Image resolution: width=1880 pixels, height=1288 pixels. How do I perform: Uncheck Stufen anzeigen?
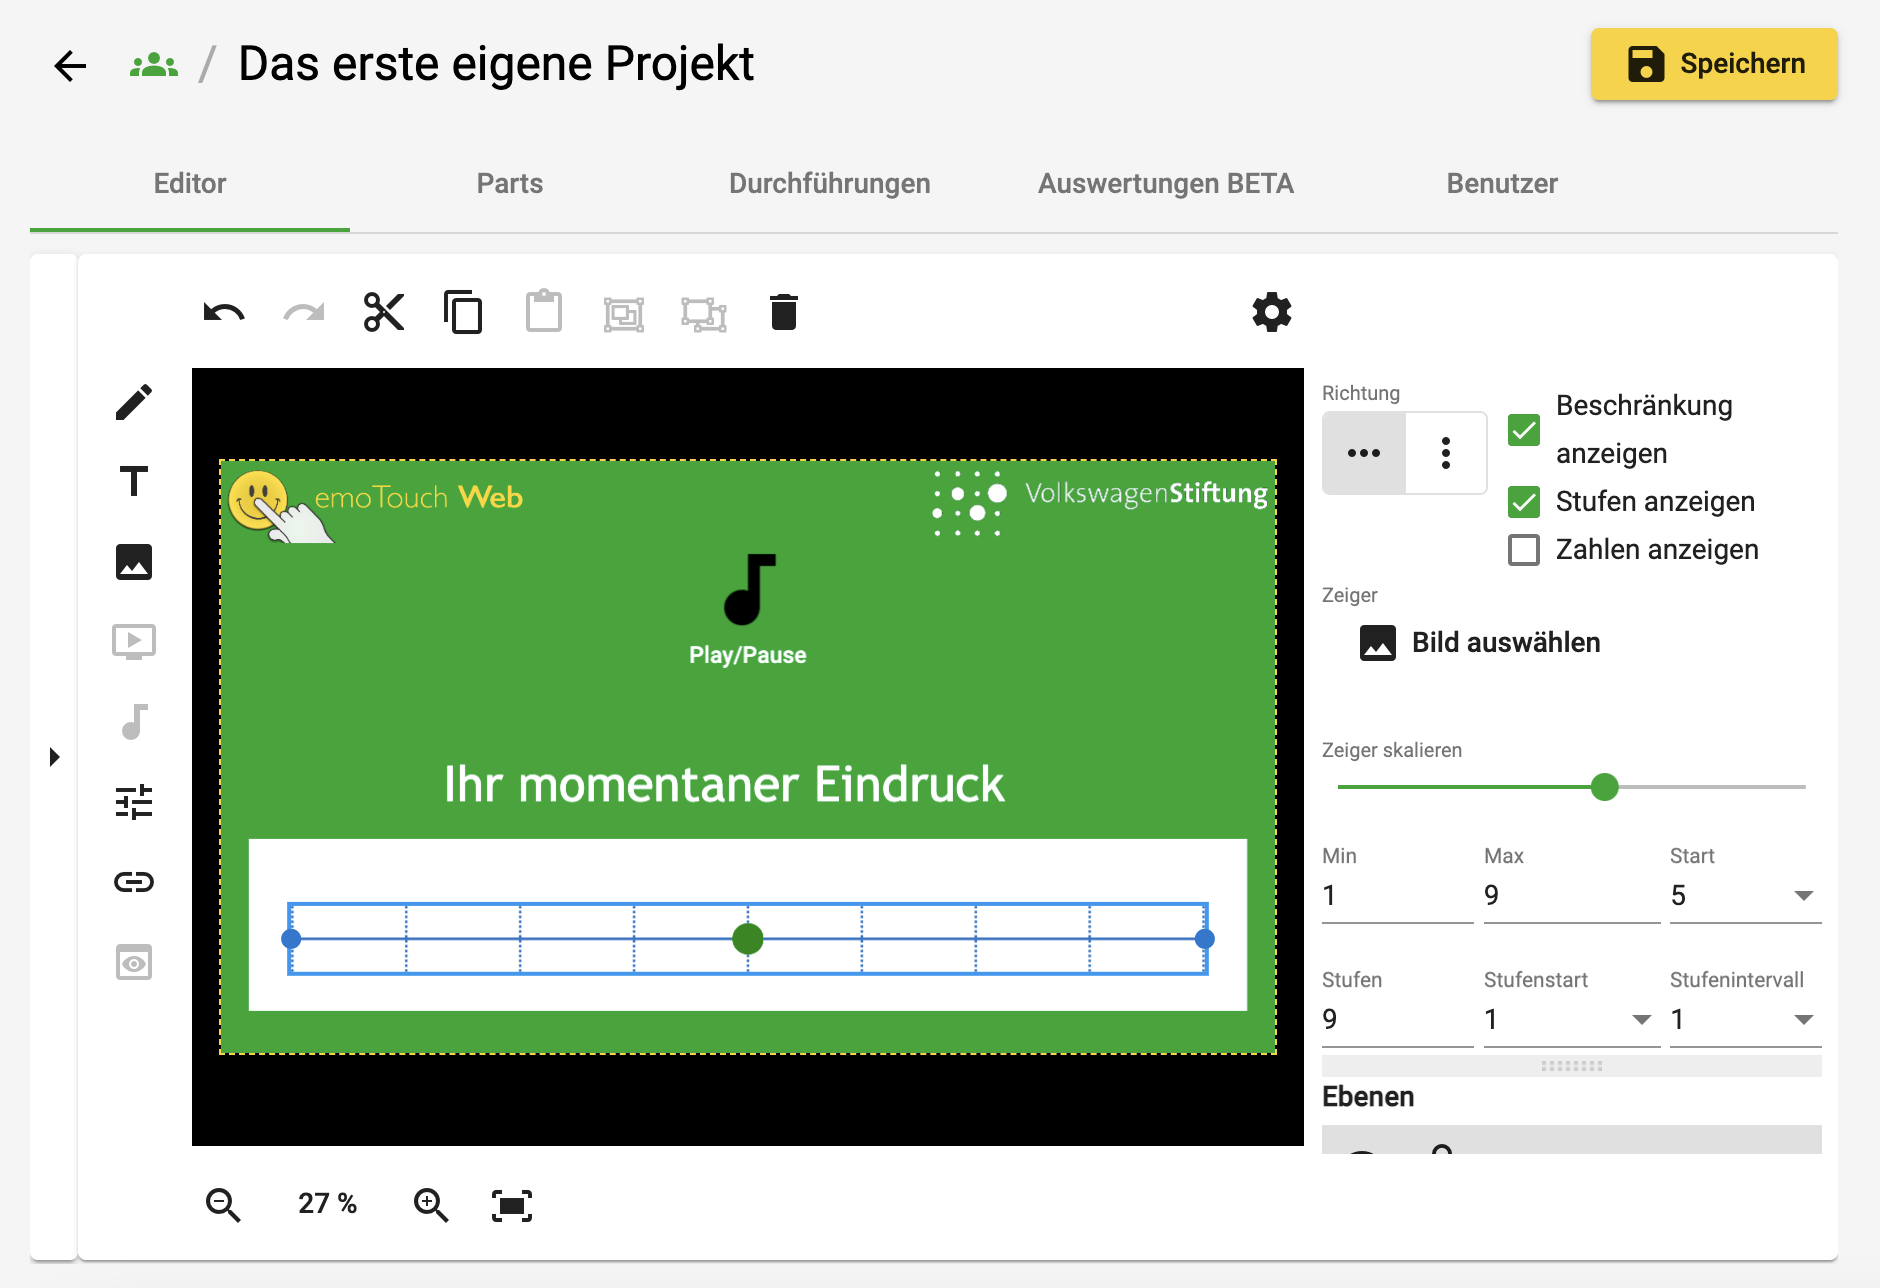[x=1524, y=501]
